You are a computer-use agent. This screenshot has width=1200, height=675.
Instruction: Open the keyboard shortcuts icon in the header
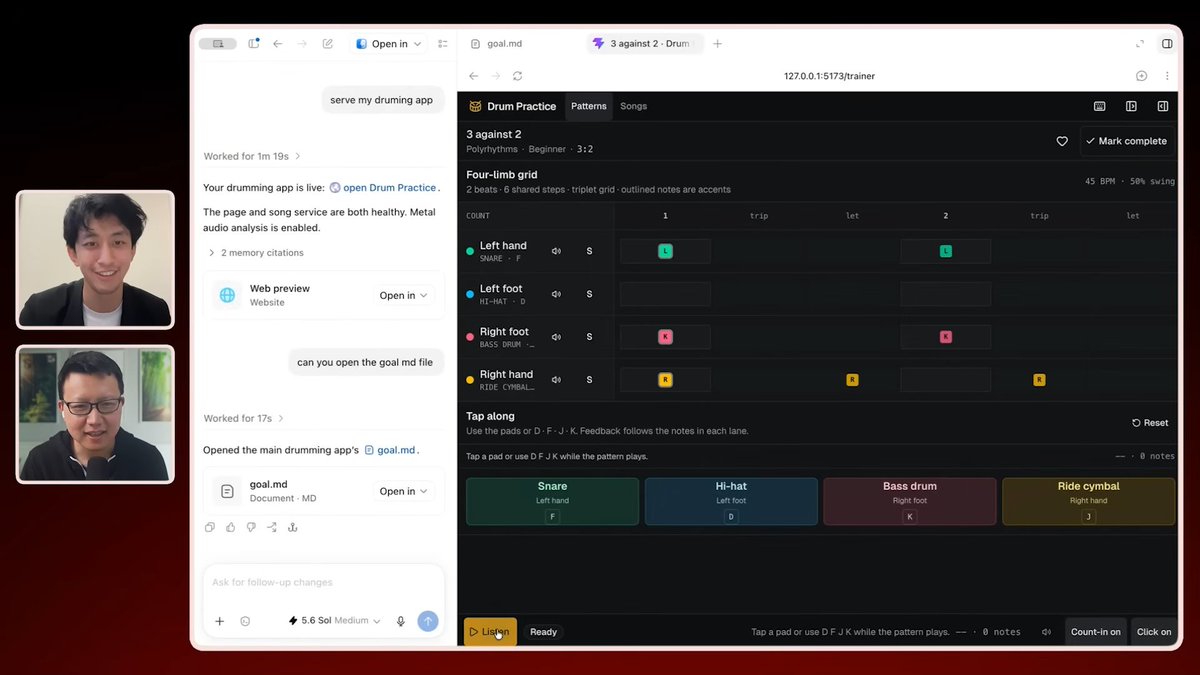coord(1100,106)
